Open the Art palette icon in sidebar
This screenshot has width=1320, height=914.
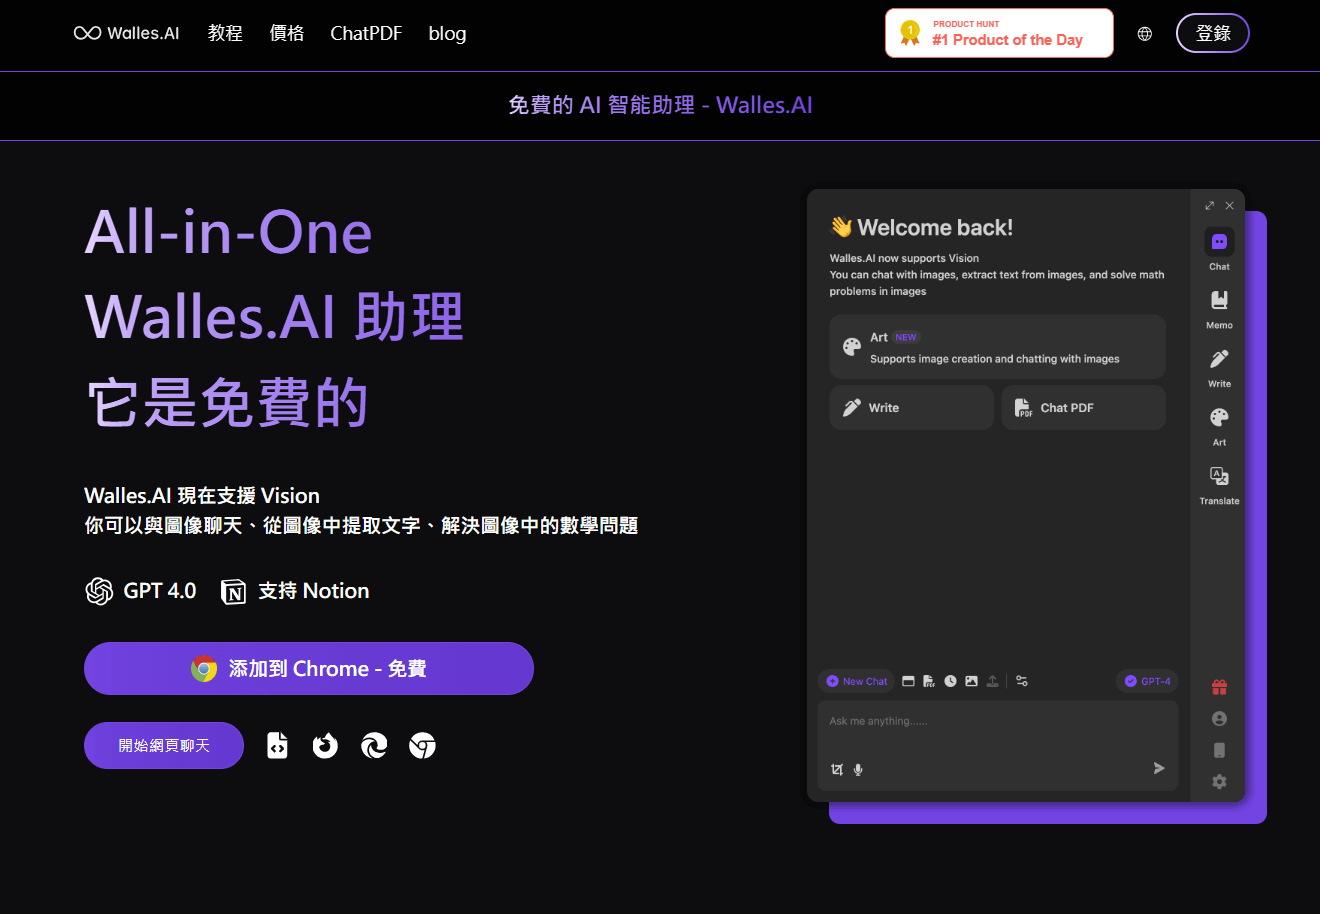(1219, 417)
